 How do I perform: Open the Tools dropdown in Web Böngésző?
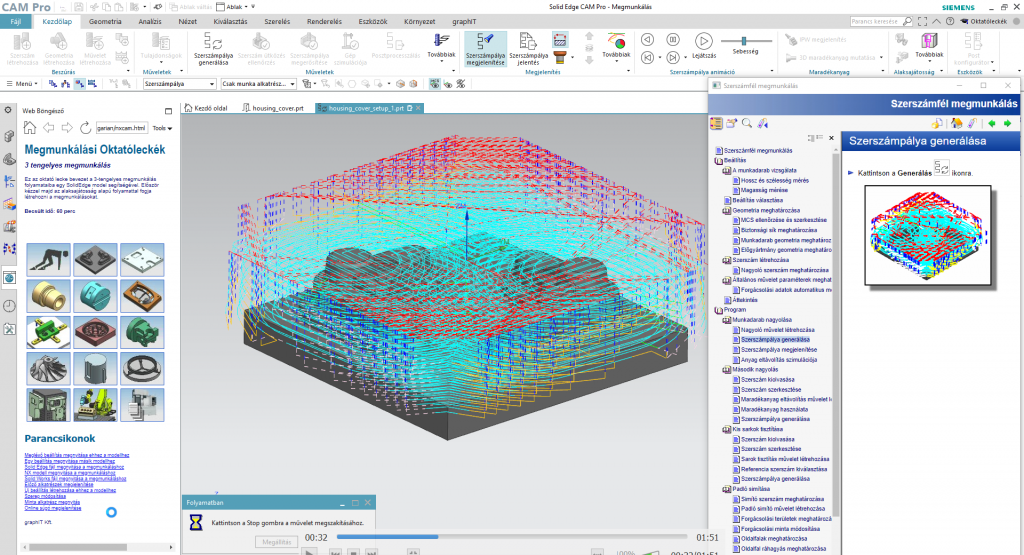pos(163,128)
